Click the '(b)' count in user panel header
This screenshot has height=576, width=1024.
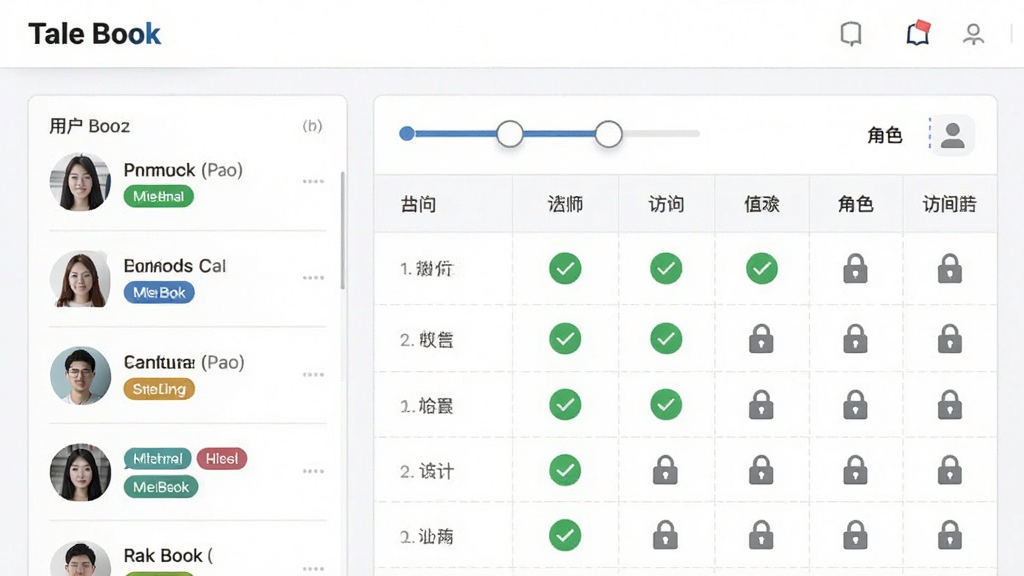pyautogui.click(x=312, y=126)
